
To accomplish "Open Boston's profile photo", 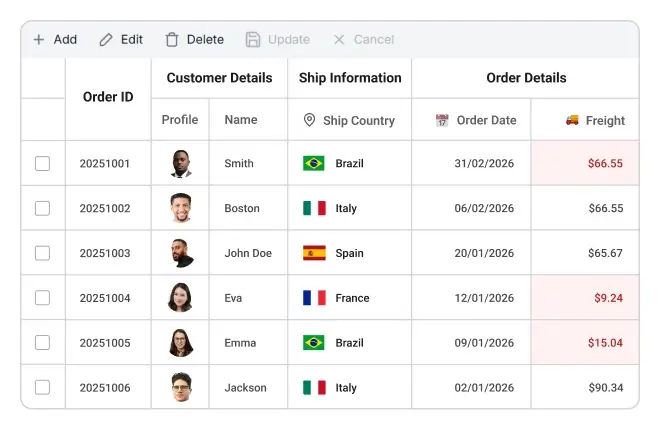I will (x=181, y=208).
